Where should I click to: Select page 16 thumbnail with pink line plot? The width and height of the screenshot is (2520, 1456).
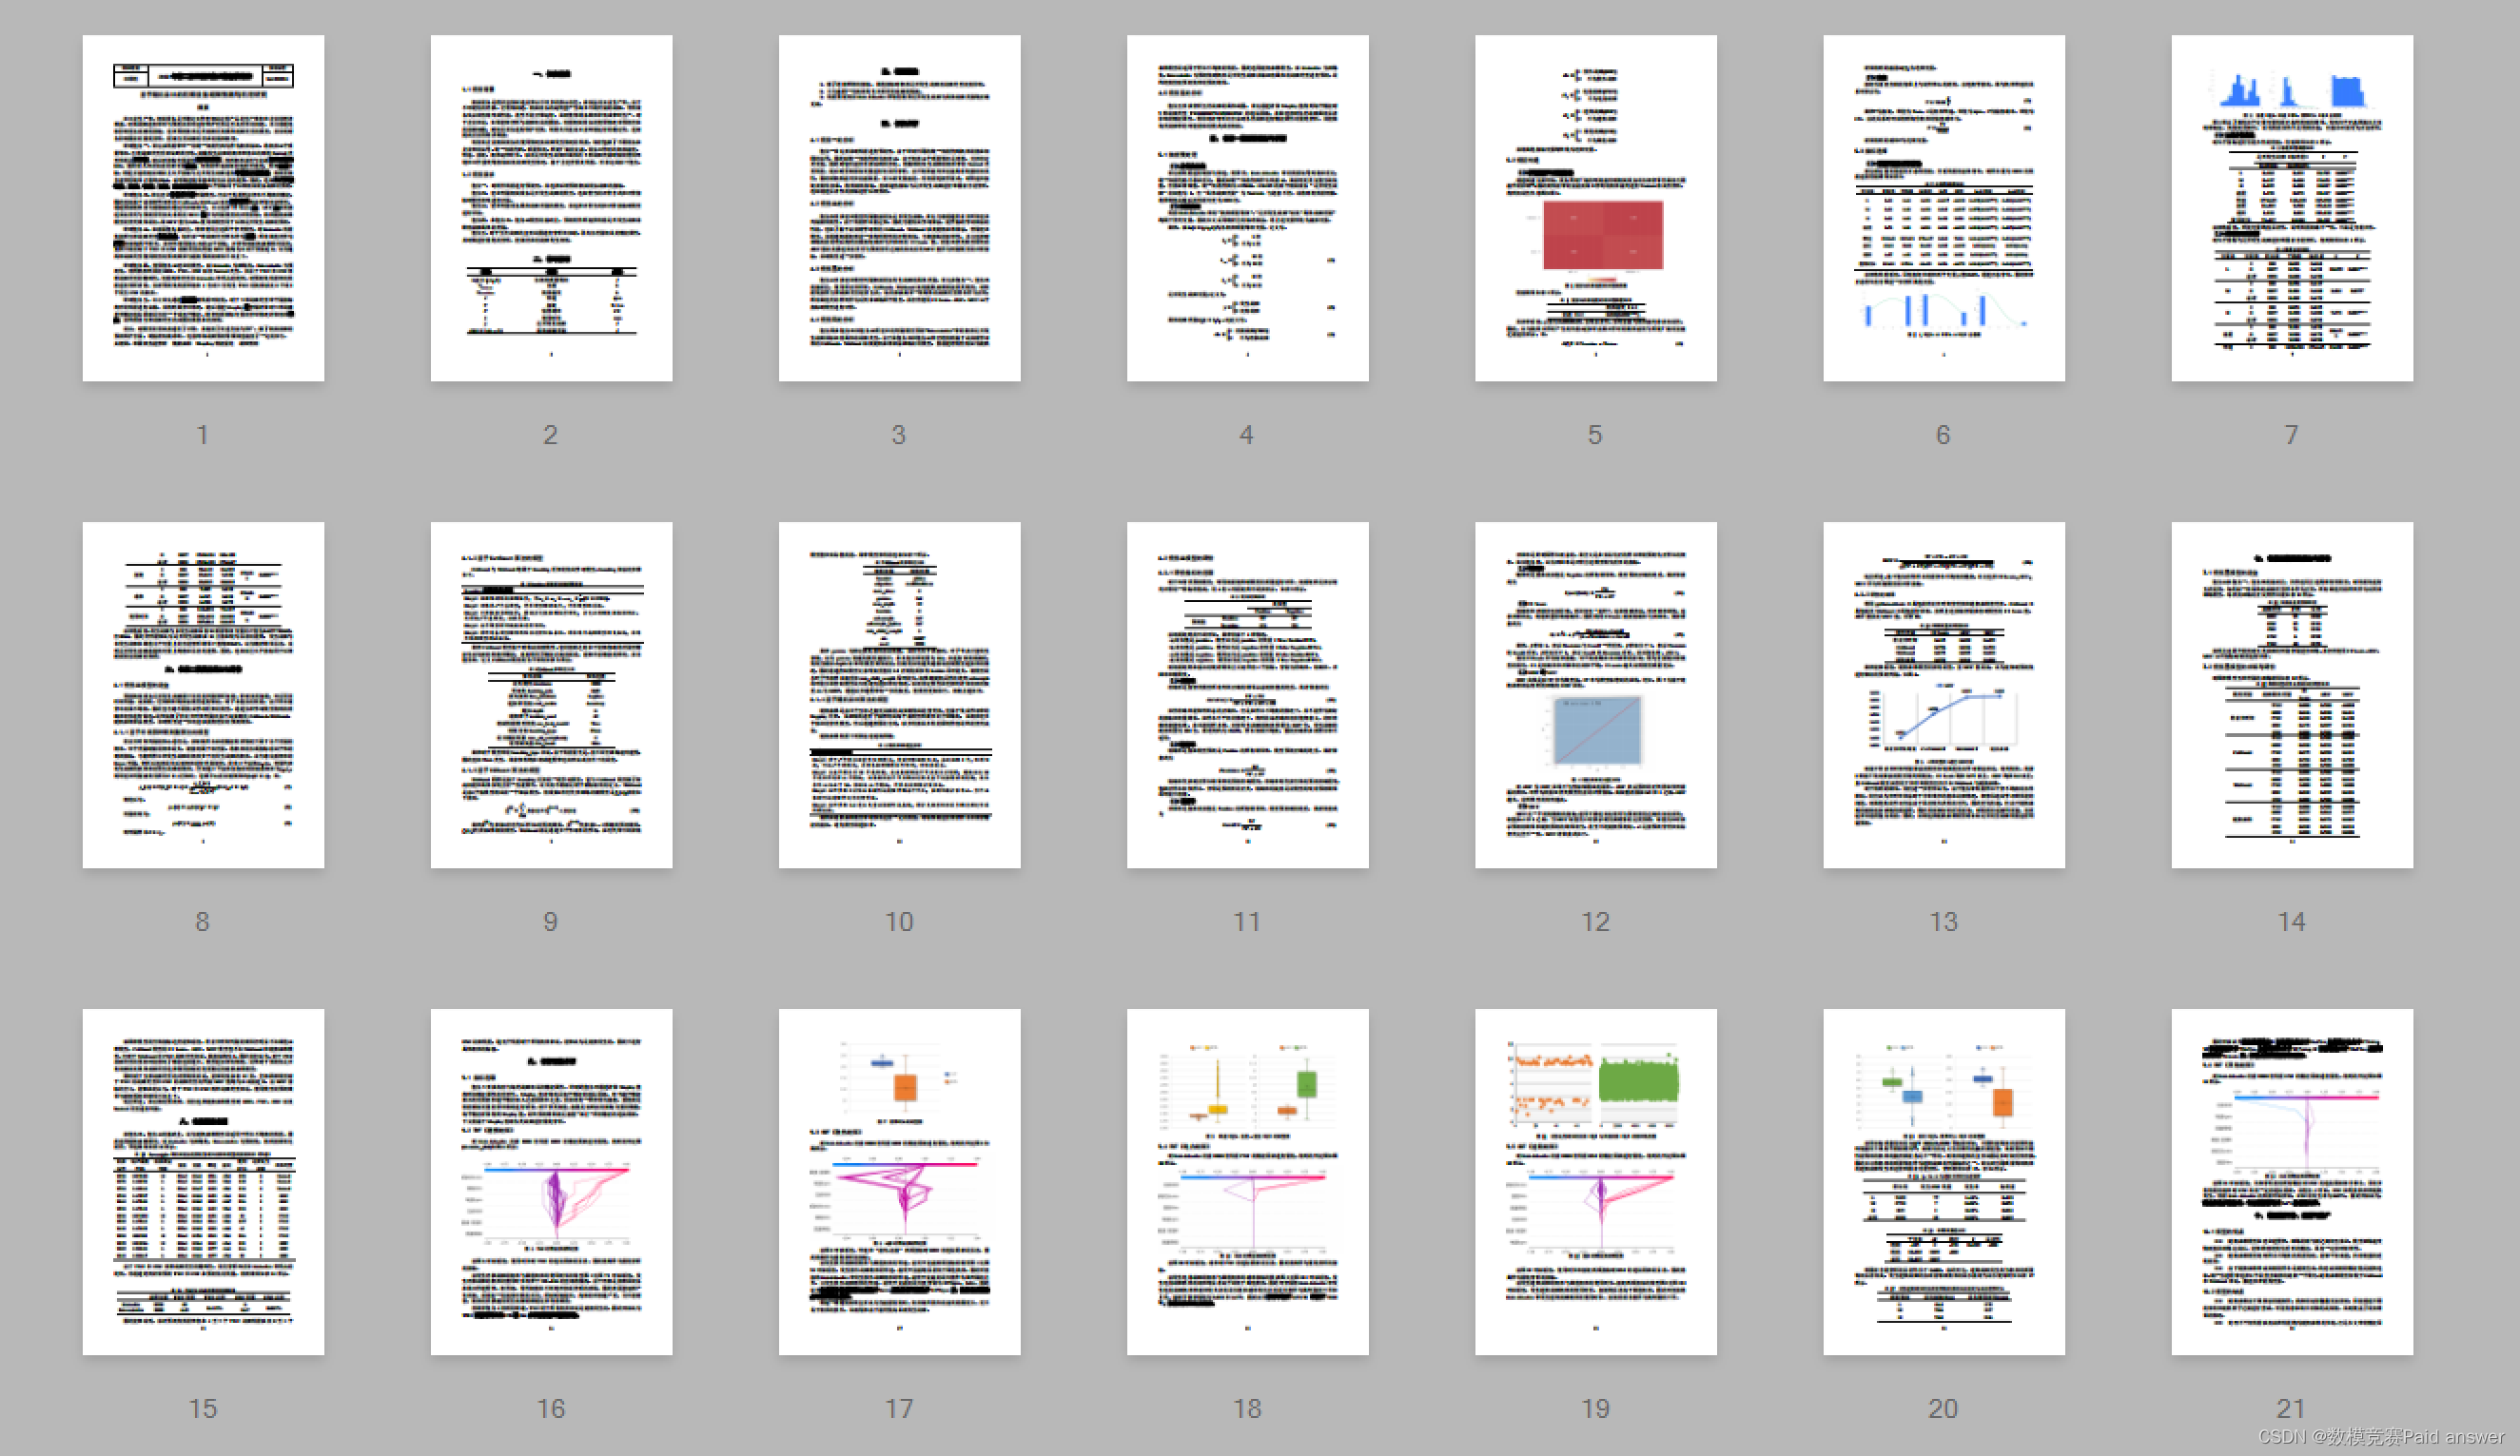click(x=551, y=1182)
